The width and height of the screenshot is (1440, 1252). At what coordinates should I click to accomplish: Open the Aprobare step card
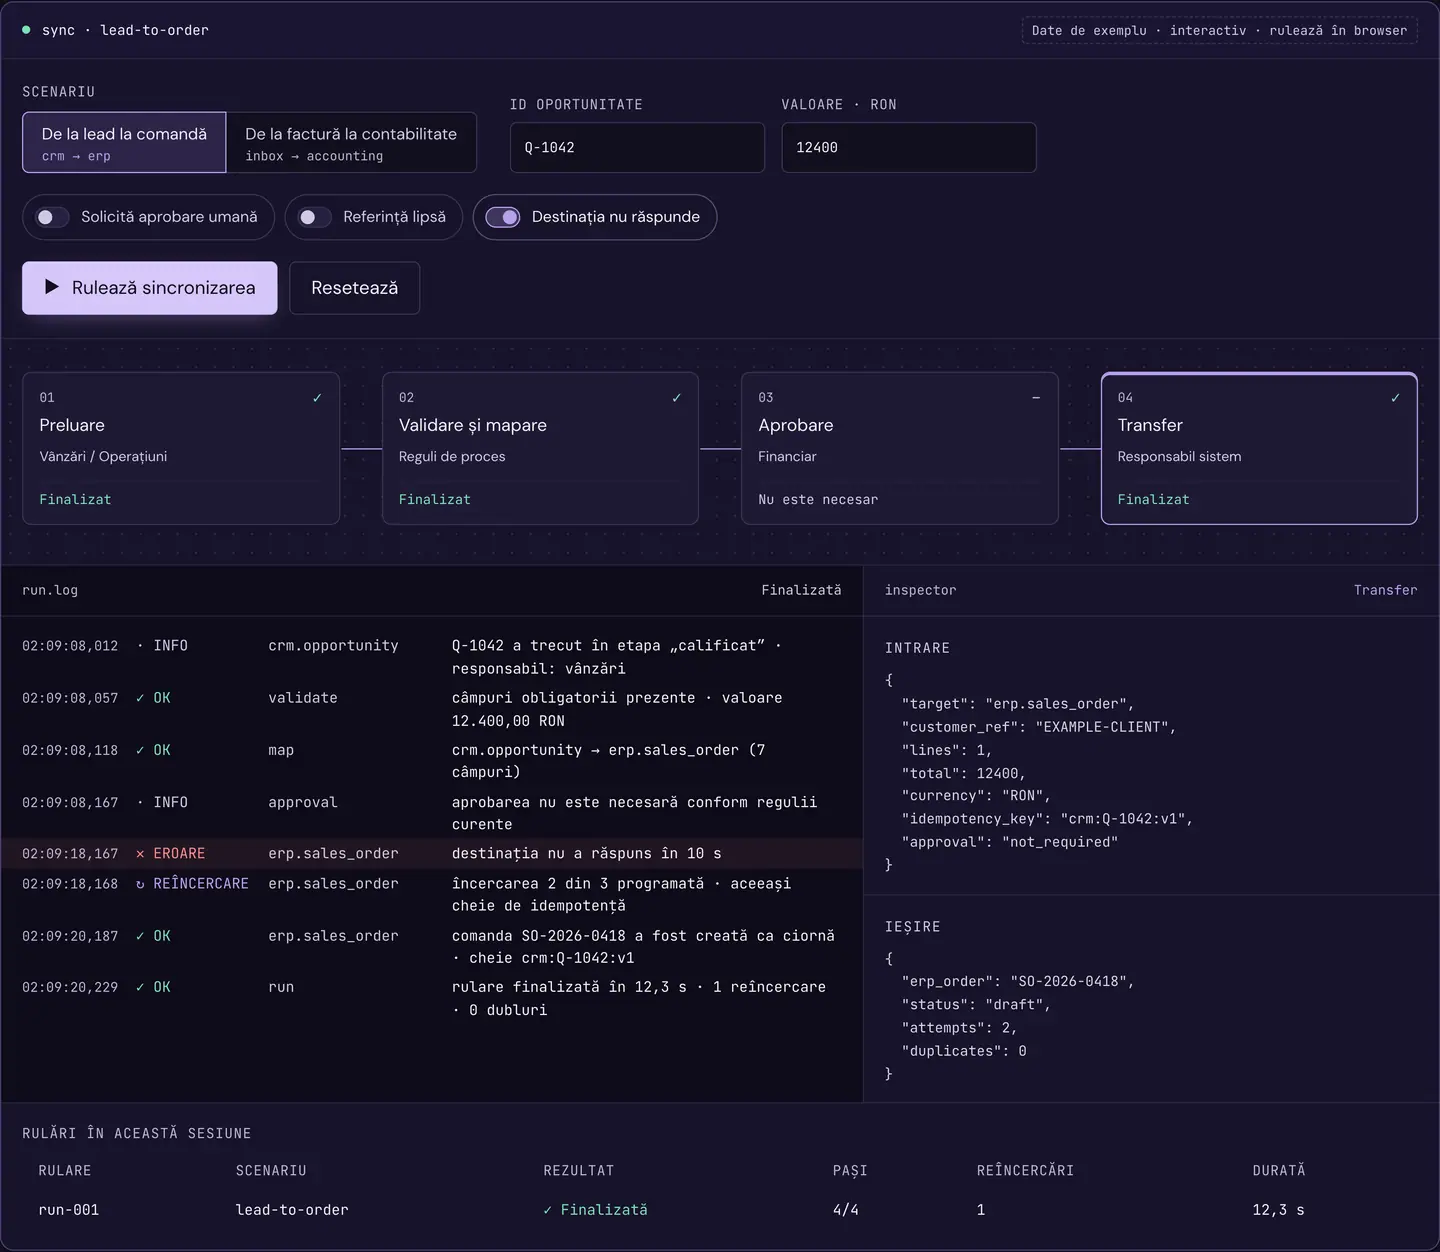[x=900, y=449]
